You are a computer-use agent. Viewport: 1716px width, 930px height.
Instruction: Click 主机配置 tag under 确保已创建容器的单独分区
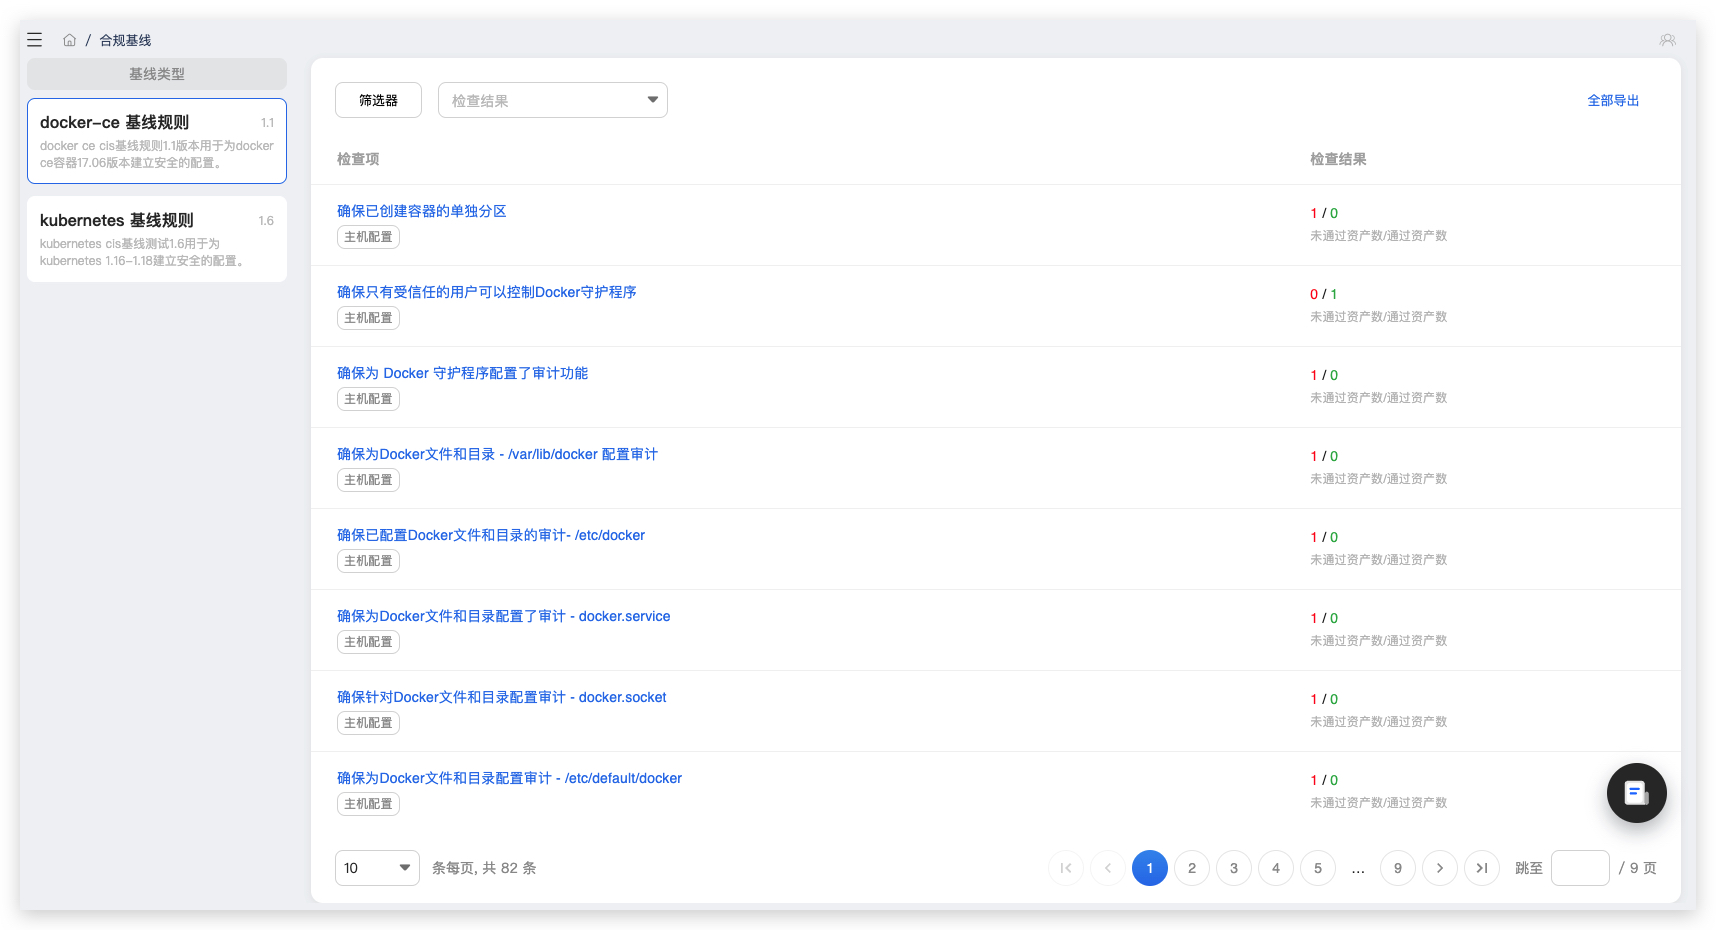[368, 237]
